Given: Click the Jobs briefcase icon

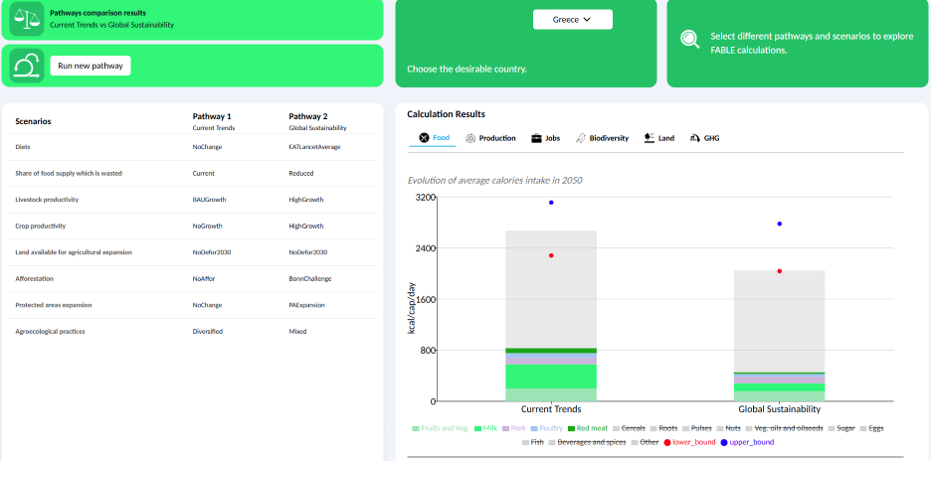Looking at the screenshot, I should coord(536,138).
